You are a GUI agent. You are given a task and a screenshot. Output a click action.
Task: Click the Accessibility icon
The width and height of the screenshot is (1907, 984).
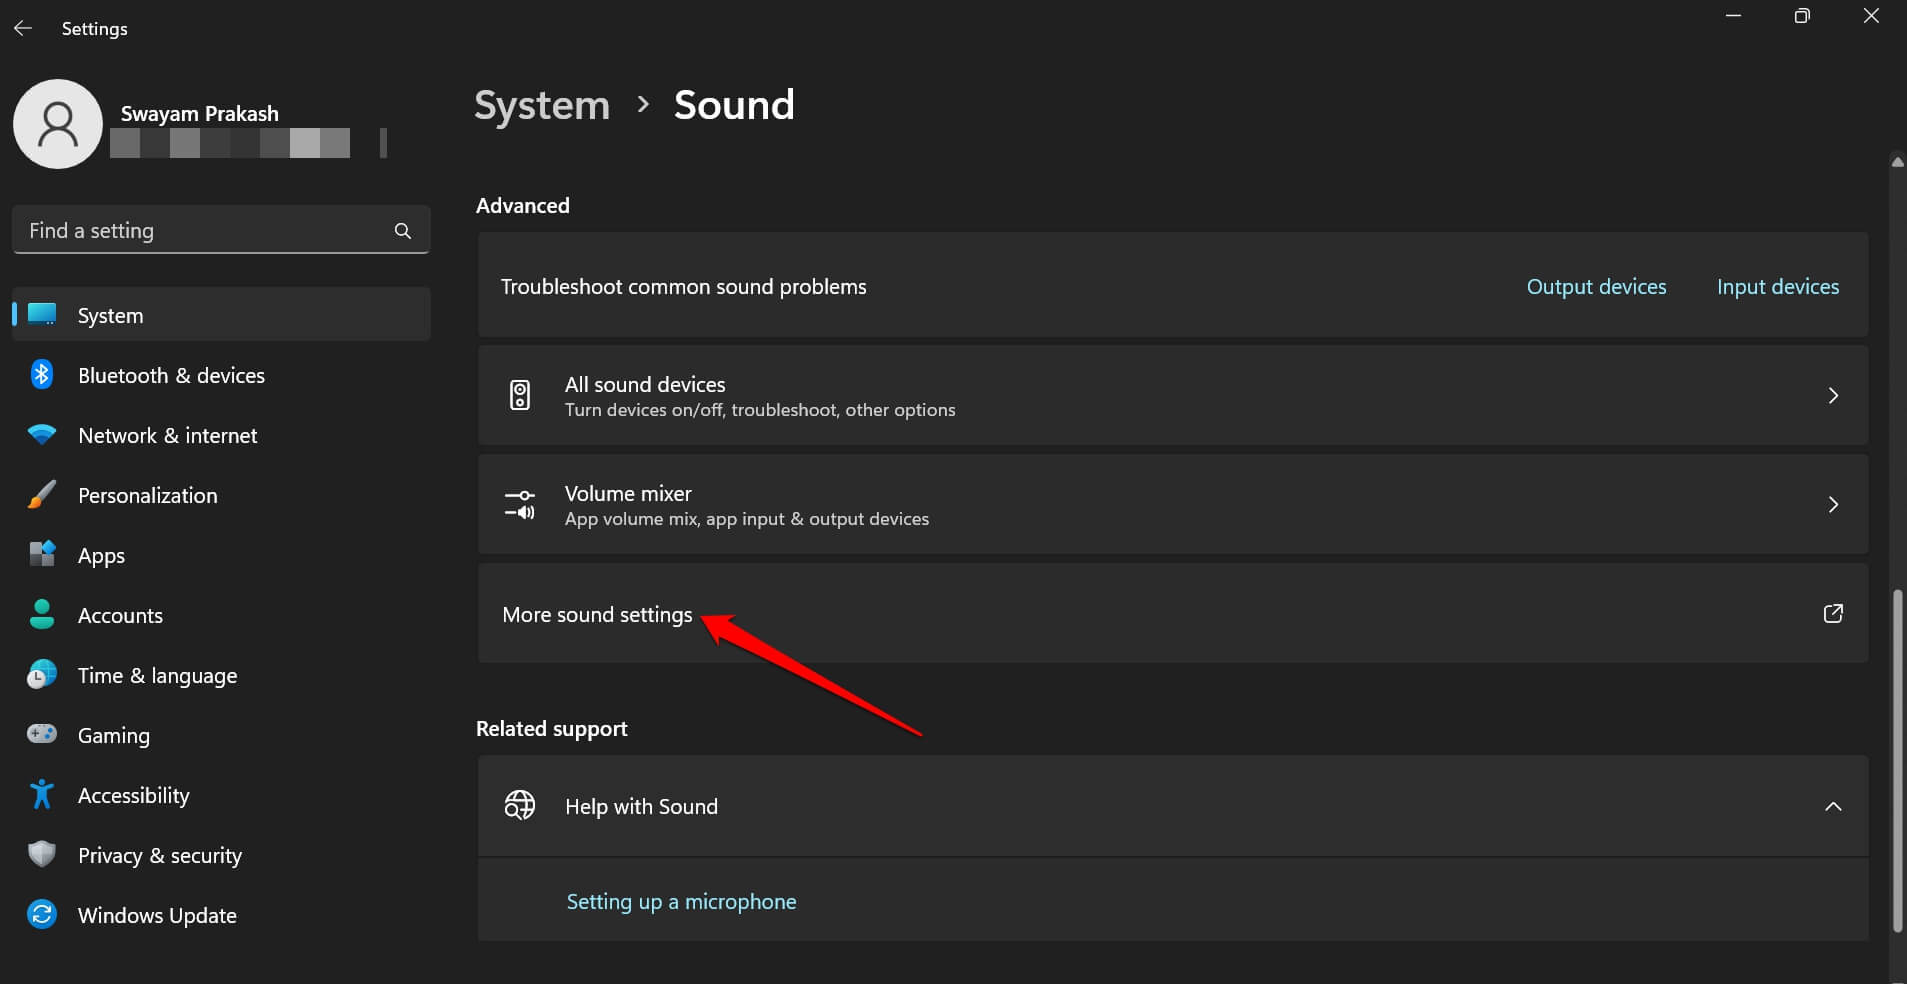[42, 794]
